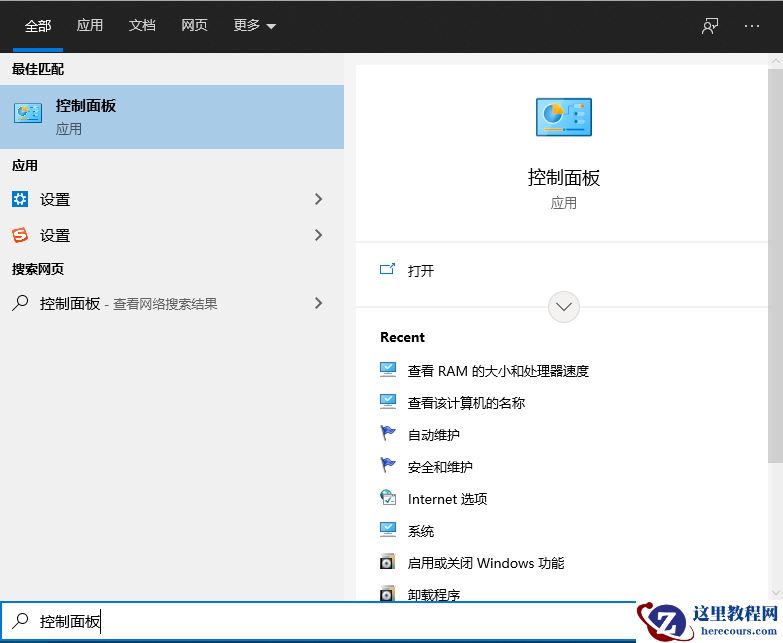Viewport: 783px width, 643px height.
Task: Click the scrollbar up arrow in preview pane
Action: coord(775,60)
